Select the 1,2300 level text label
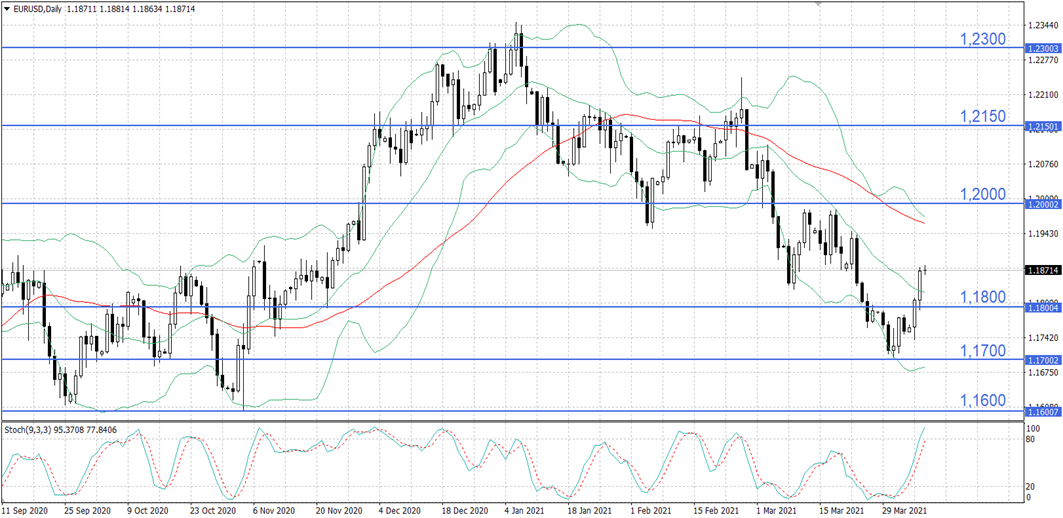This screenshot has width=1063, height=518. [x=983, y=39]
